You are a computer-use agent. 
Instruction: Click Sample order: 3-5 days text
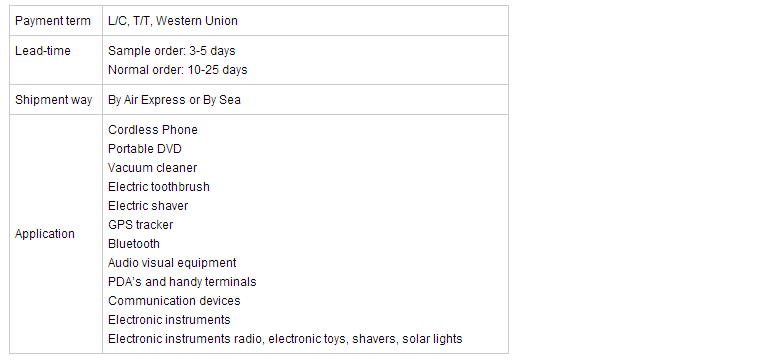point(171,51)
